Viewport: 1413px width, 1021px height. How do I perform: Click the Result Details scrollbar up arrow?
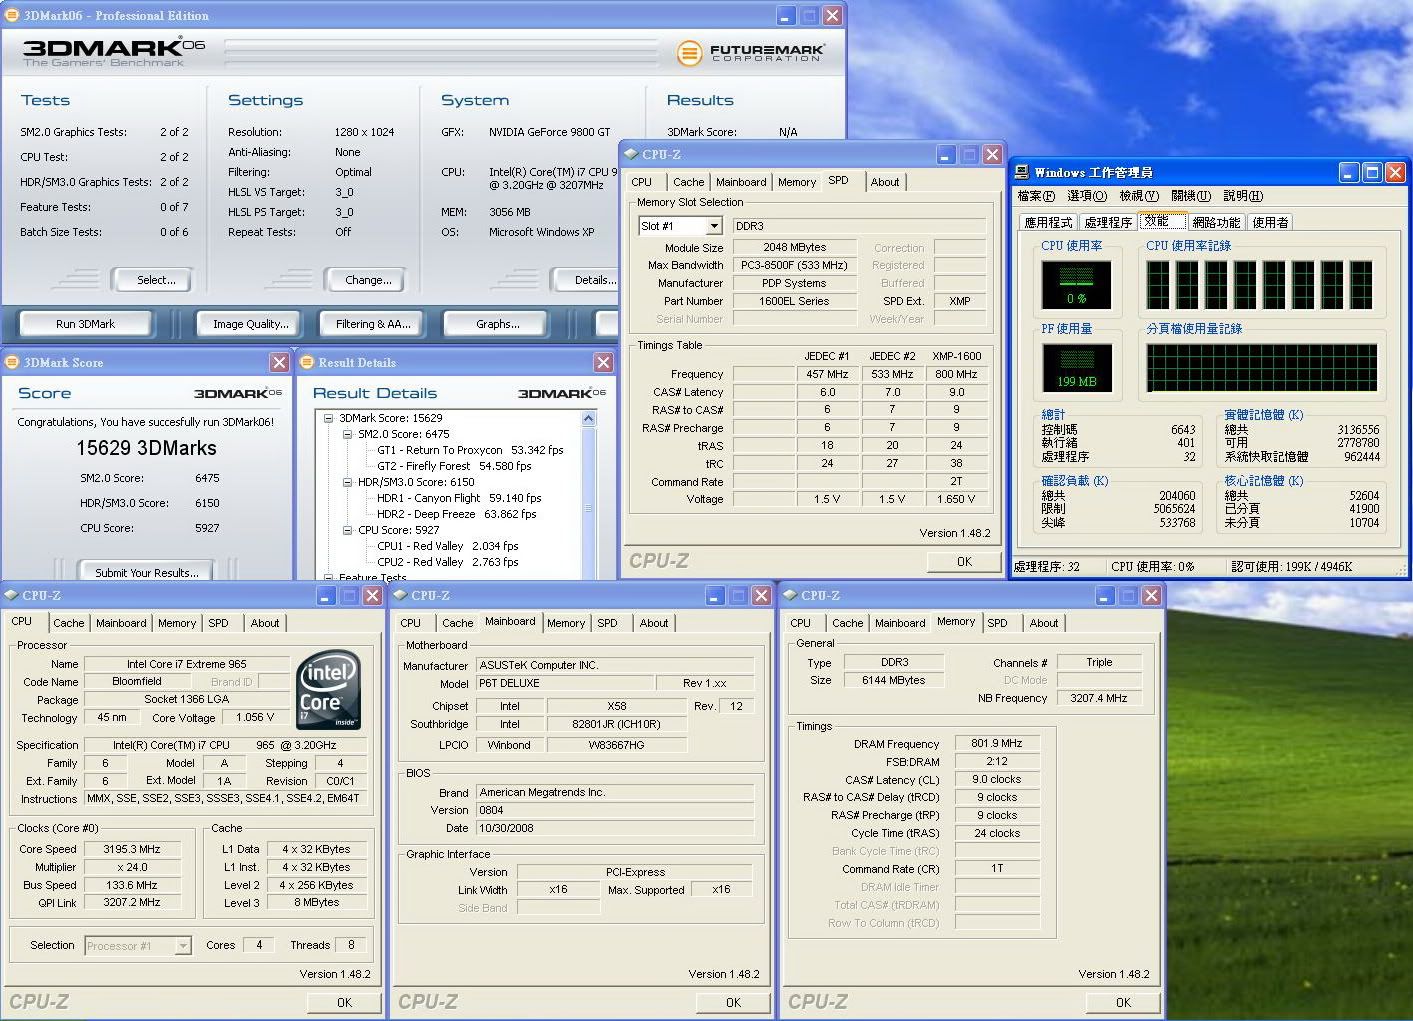click(x=588, y=418)
